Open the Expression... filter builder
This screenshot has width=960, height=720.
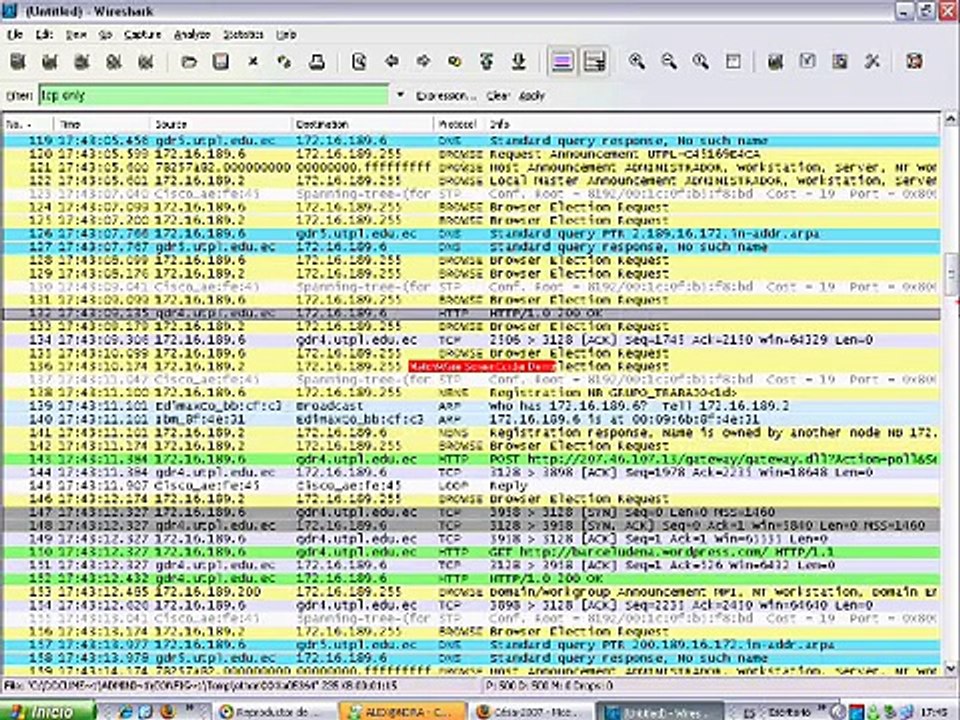(x=446, y=96)
